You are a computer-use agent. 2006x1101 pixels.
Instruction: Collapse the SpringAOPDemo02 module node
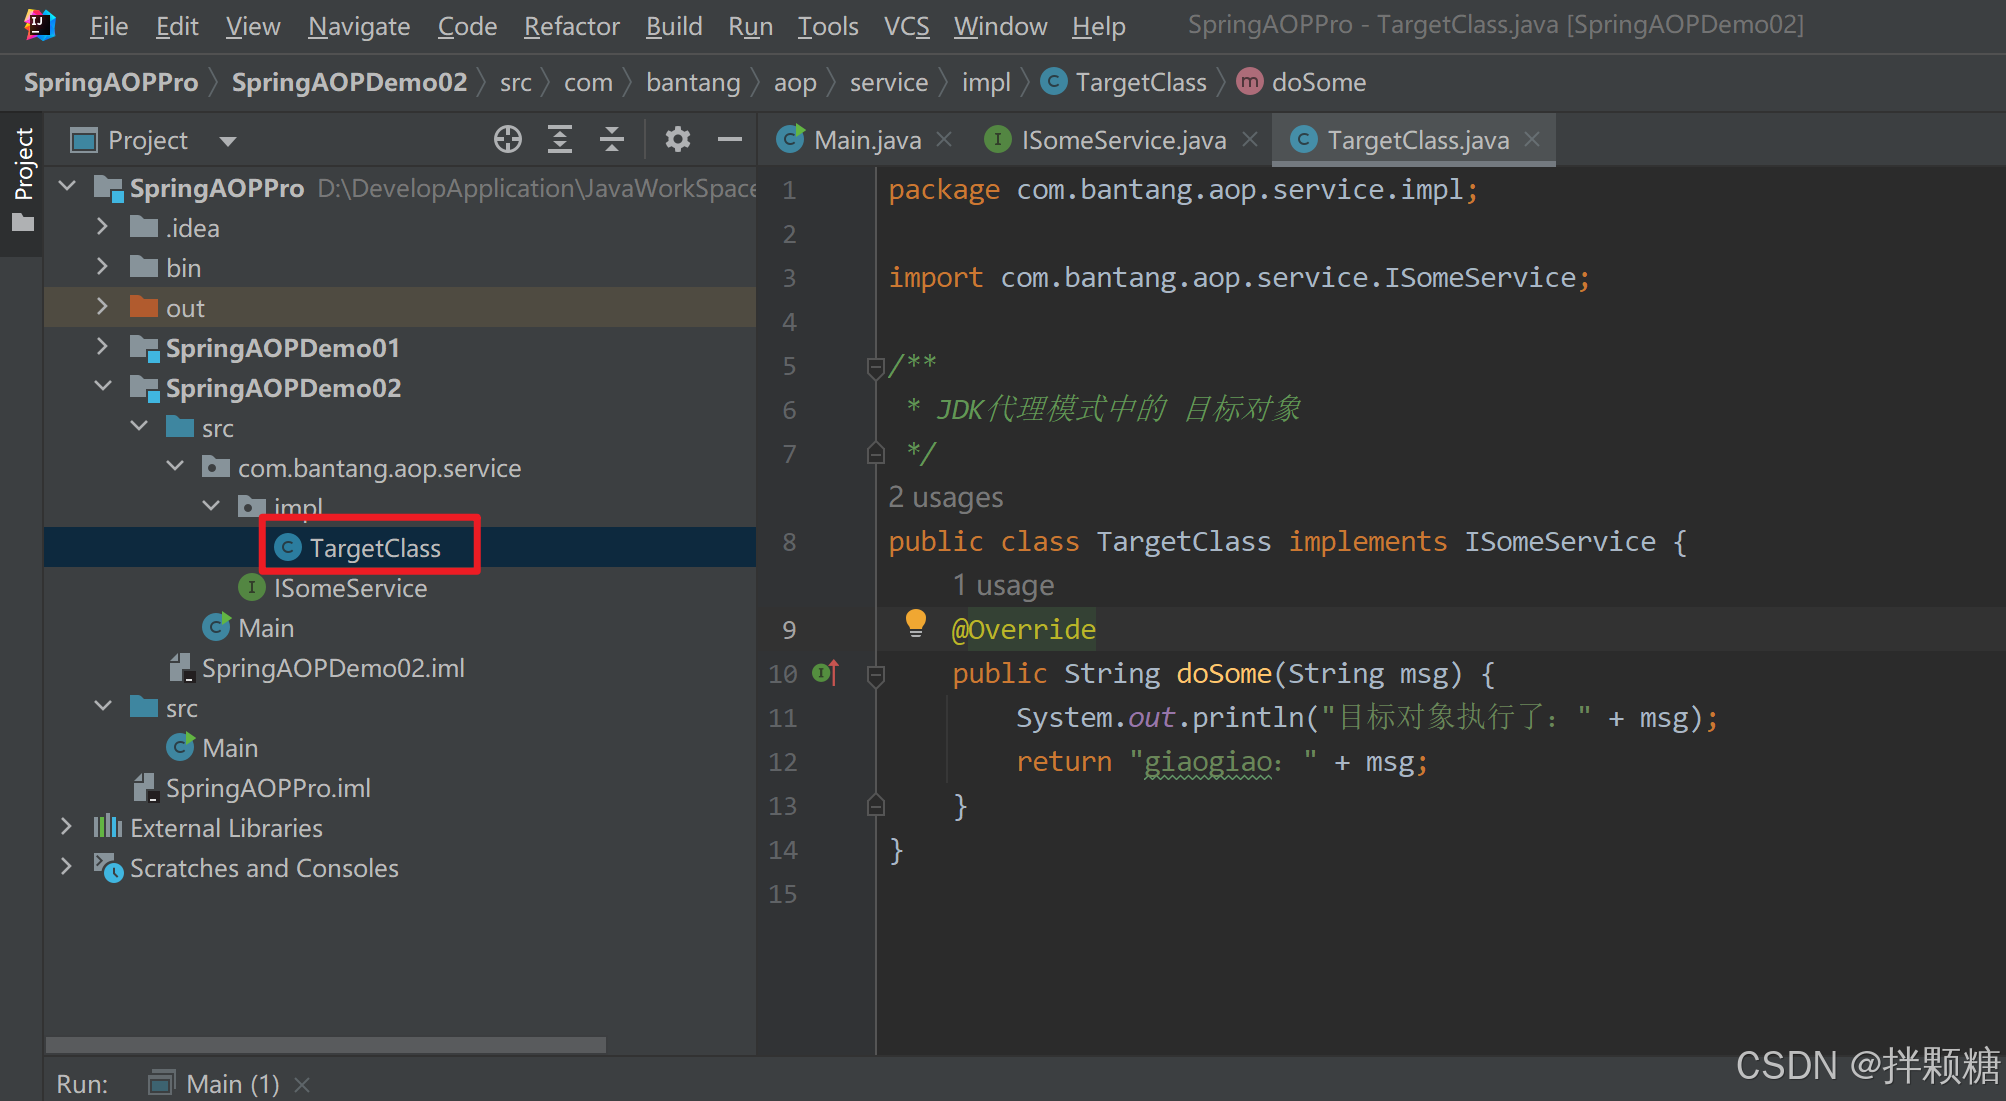click(x=102, y=387)
